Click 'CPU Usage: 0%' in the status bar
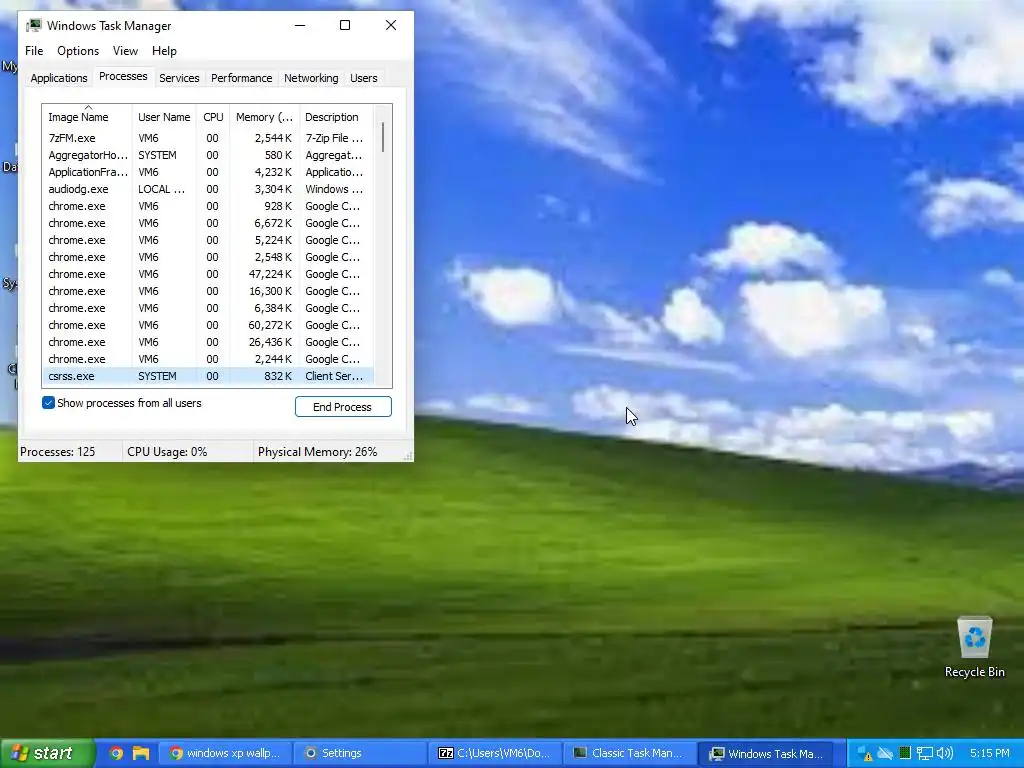 point(167,452)
